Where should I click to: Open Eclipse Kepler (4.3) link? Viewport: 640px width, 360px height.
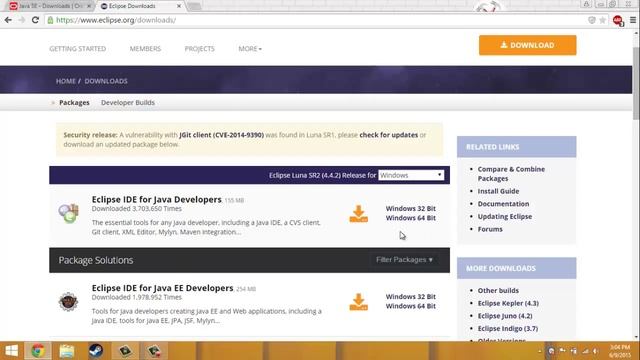click(x=508, y=303)
